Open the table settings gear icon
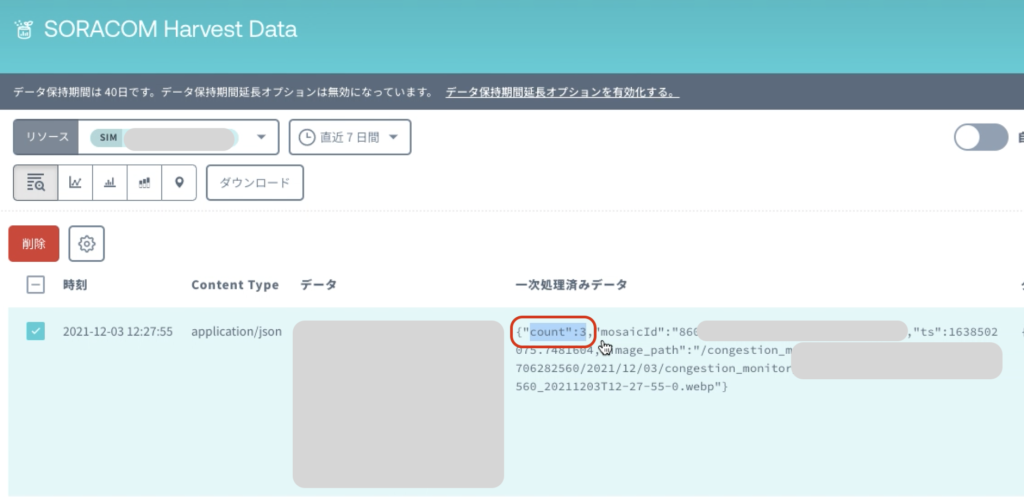This screenshot has height=497, width=1024. [86, 244]
